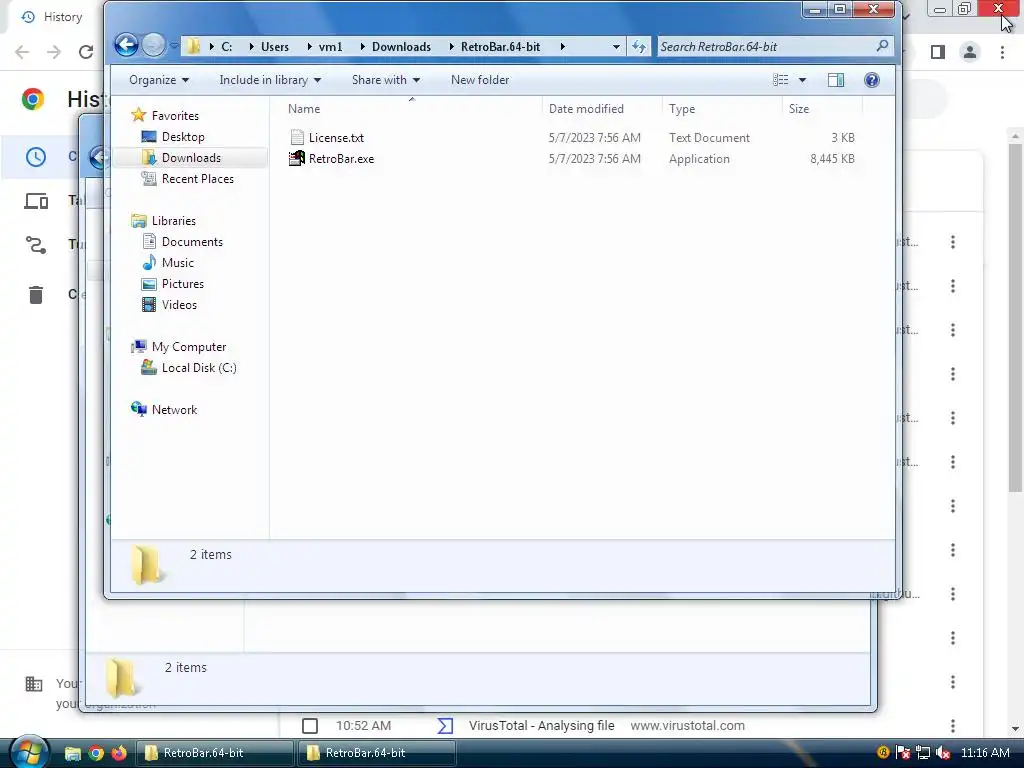The image size is (1024, 768).
Task: Open Explorer help icon
Action: (x=871, y=80)
